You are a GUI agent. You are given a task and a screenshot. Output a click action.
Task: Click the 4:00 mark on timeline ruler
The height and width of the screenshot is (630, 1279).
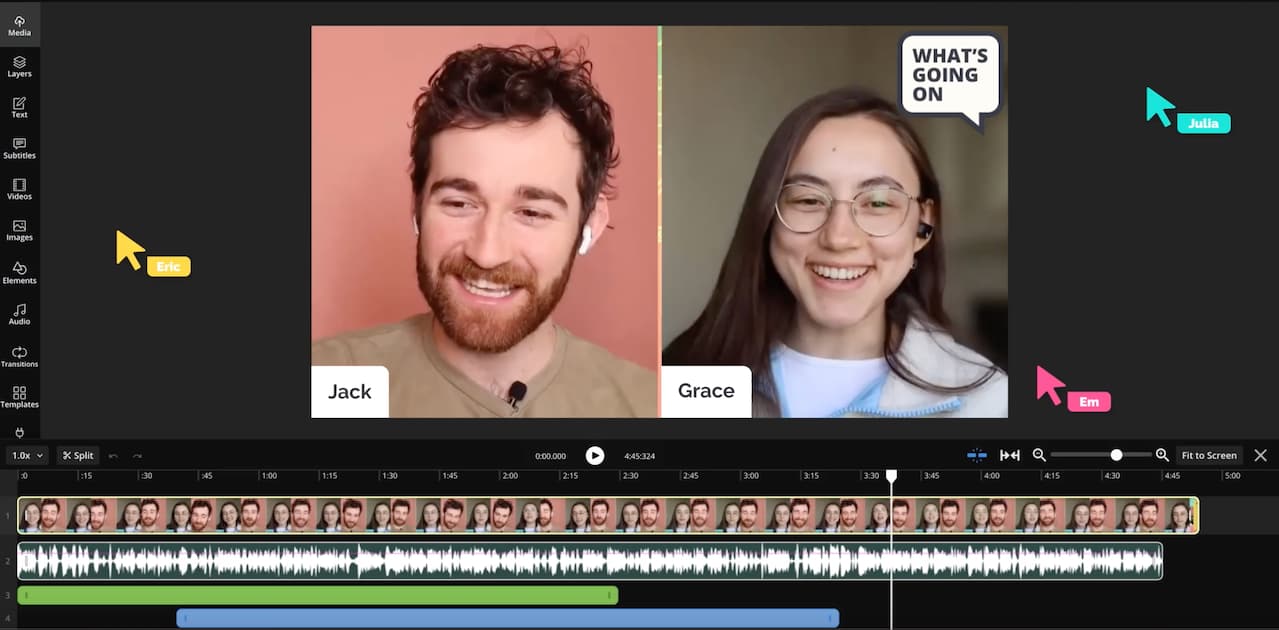coord(991,476)
